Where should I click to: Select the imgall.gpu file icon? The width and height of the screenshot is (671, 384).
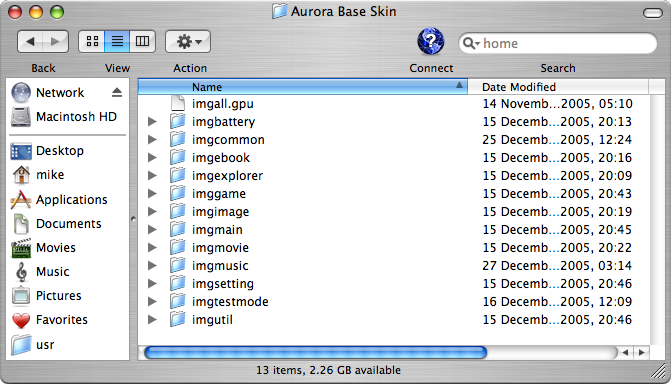point(178,103)
